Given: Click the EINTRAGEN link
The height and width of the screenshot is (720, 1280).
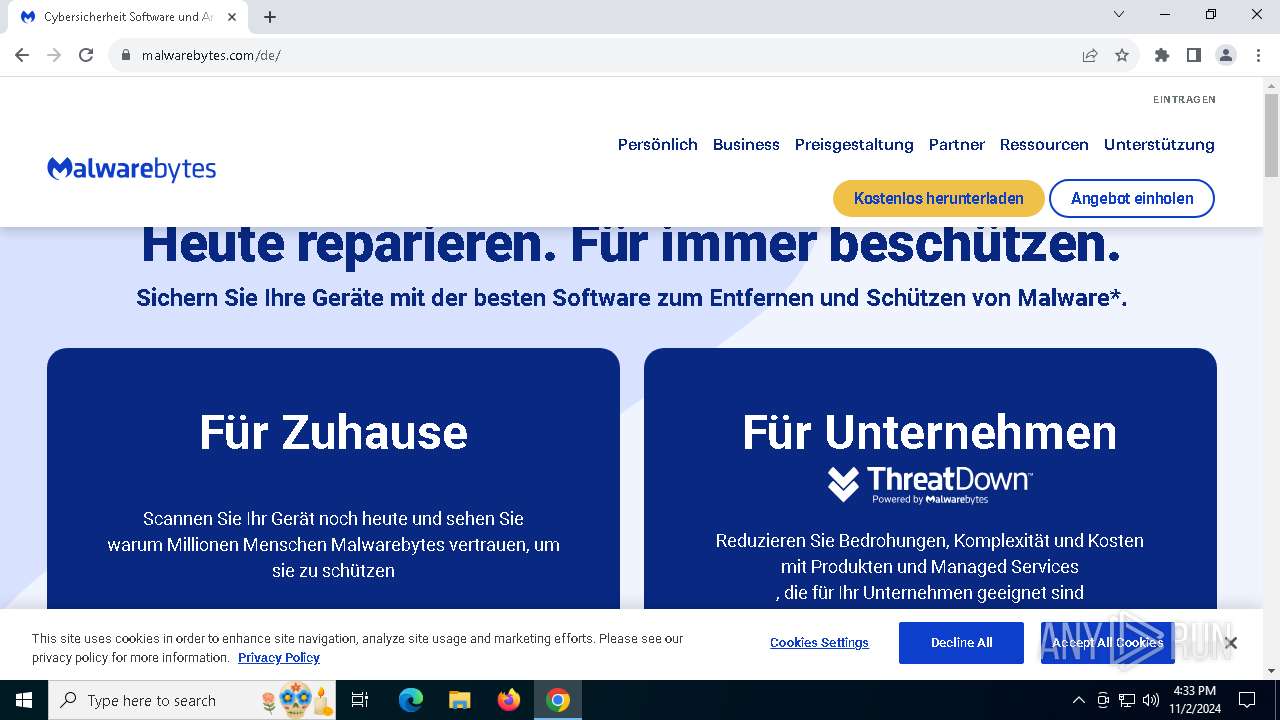Looking at the screenshot, I should (1184, 100).
